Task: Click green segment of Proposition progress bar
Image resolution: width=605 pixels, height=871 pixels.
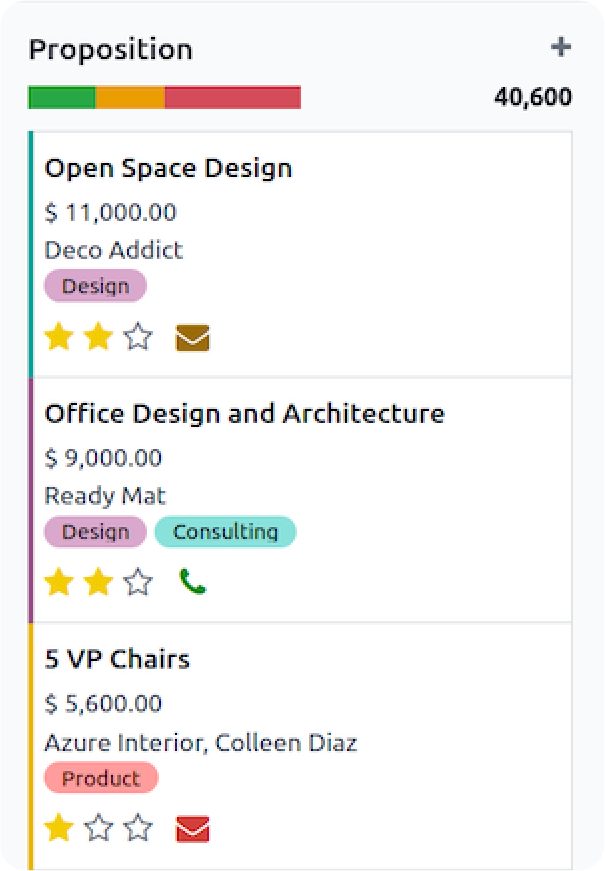Action: pos(62,97)
